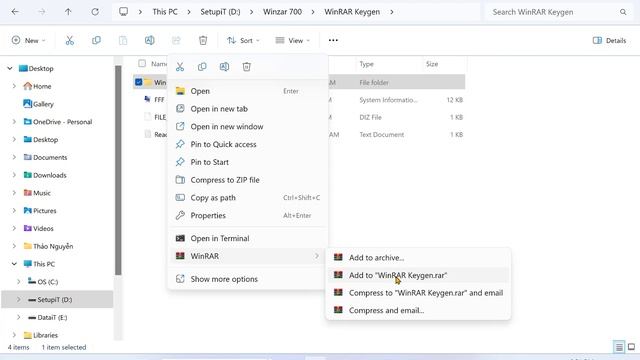Image resolution: width=640 pixels, height=360 pixels.
Task: Toggle the select-all checkbox beside Name header
Action: click(x=142, y=63)
